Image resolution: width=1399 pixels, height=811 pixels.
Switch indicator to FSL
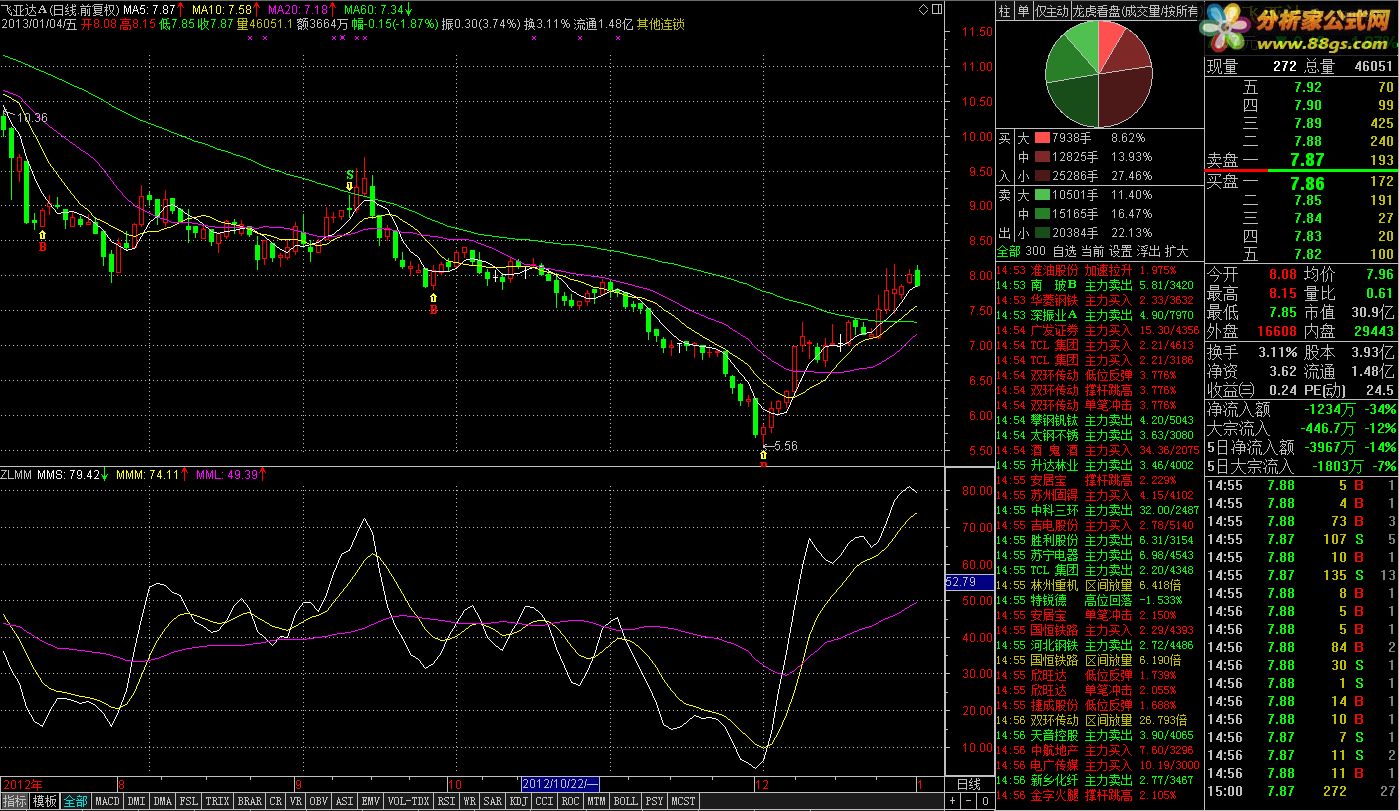(x=188, y=801)
